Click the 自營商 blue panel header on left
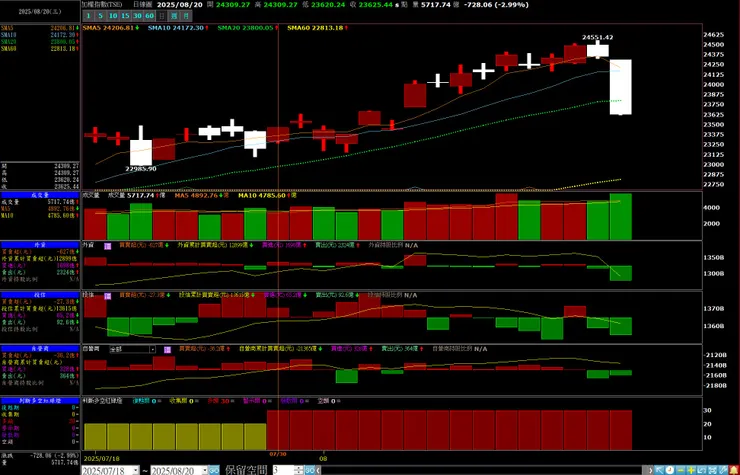 point(40,348)
